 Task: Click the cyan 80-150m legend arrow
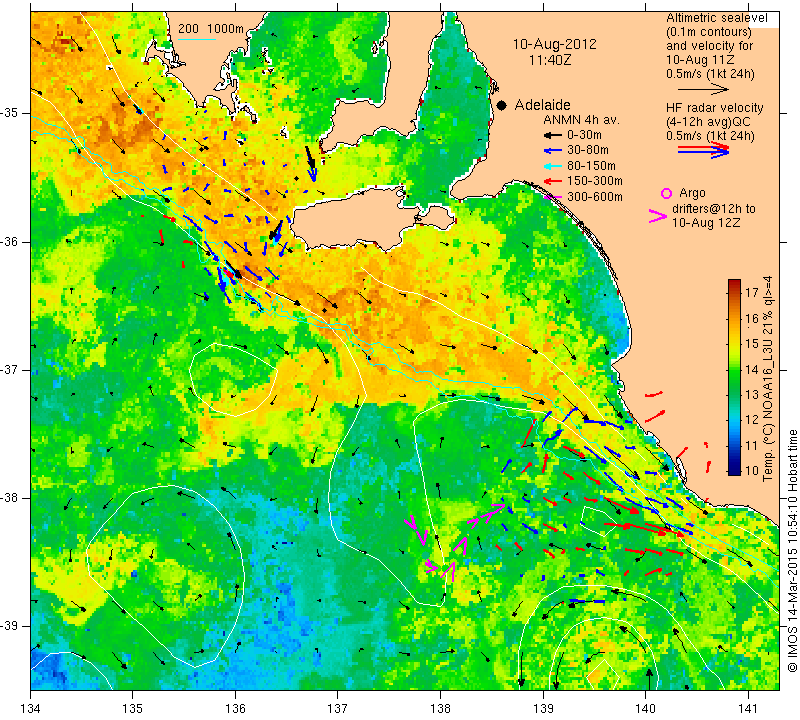552,166
